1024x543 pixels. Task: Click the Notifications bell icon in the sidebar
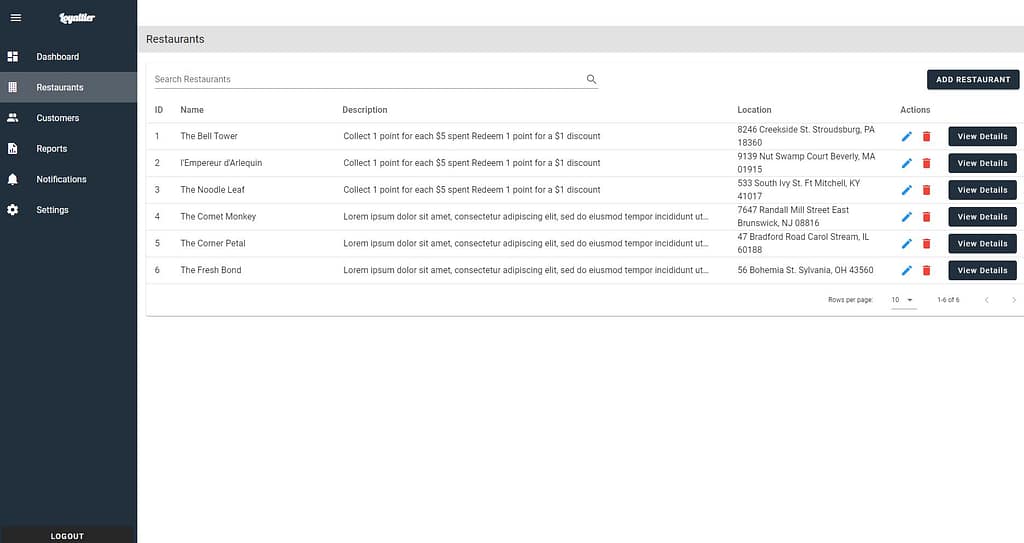click(x=13, y=179)
